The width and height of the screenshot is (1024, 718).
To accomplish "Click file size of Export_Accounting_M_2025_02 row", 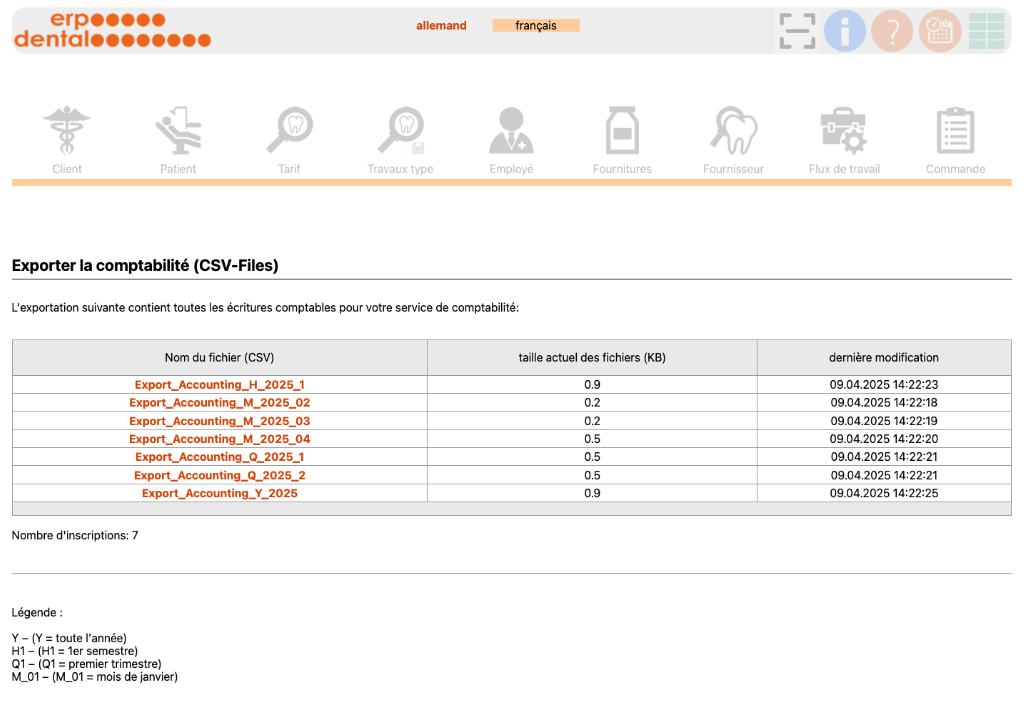I will 592,402.
